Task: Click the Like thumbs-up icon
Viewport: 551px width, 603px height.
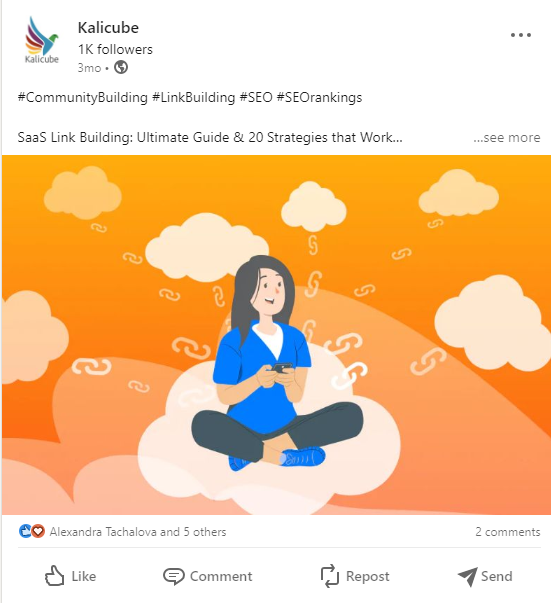Action: coord(54,576)
